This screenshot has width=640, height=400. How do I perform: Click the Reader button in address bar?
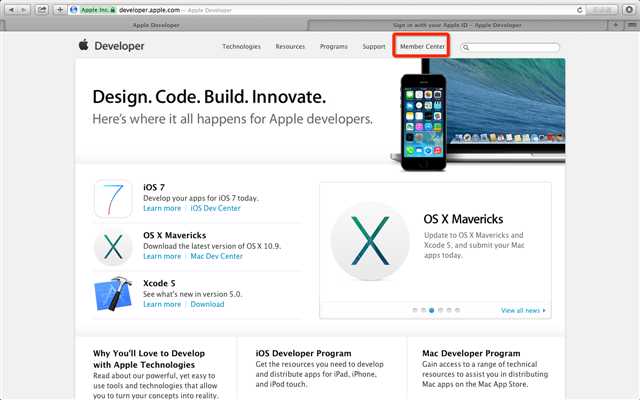(x=602, y=10)
